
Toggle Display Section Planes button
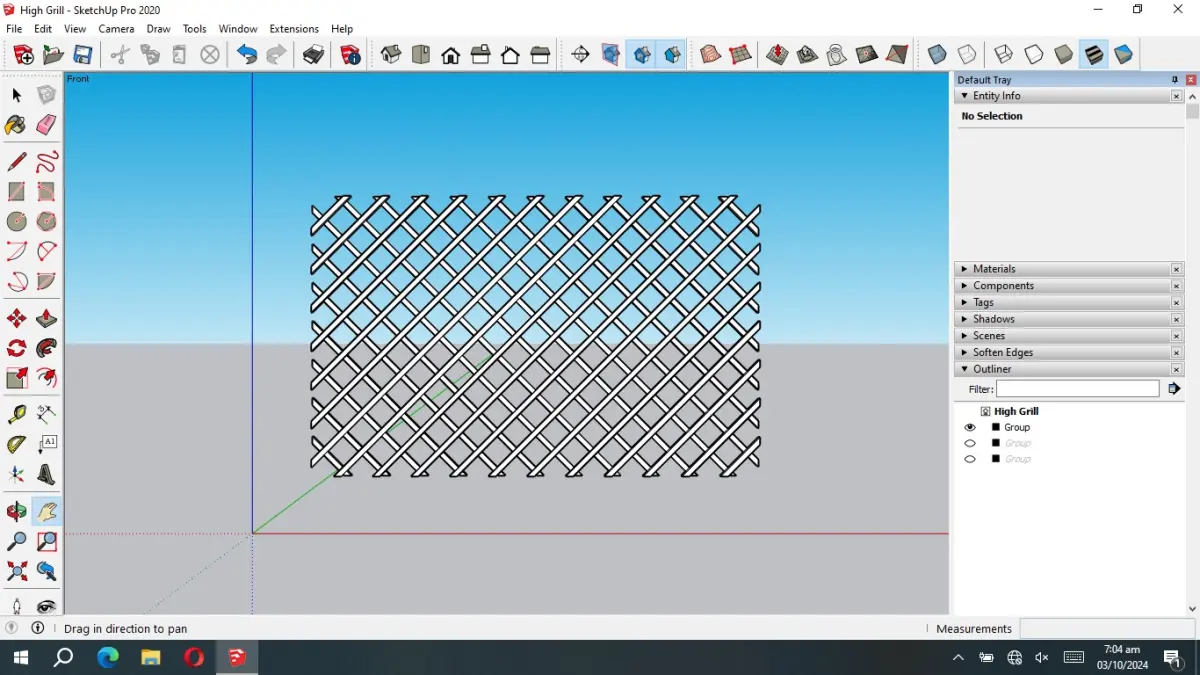[611, 55]
